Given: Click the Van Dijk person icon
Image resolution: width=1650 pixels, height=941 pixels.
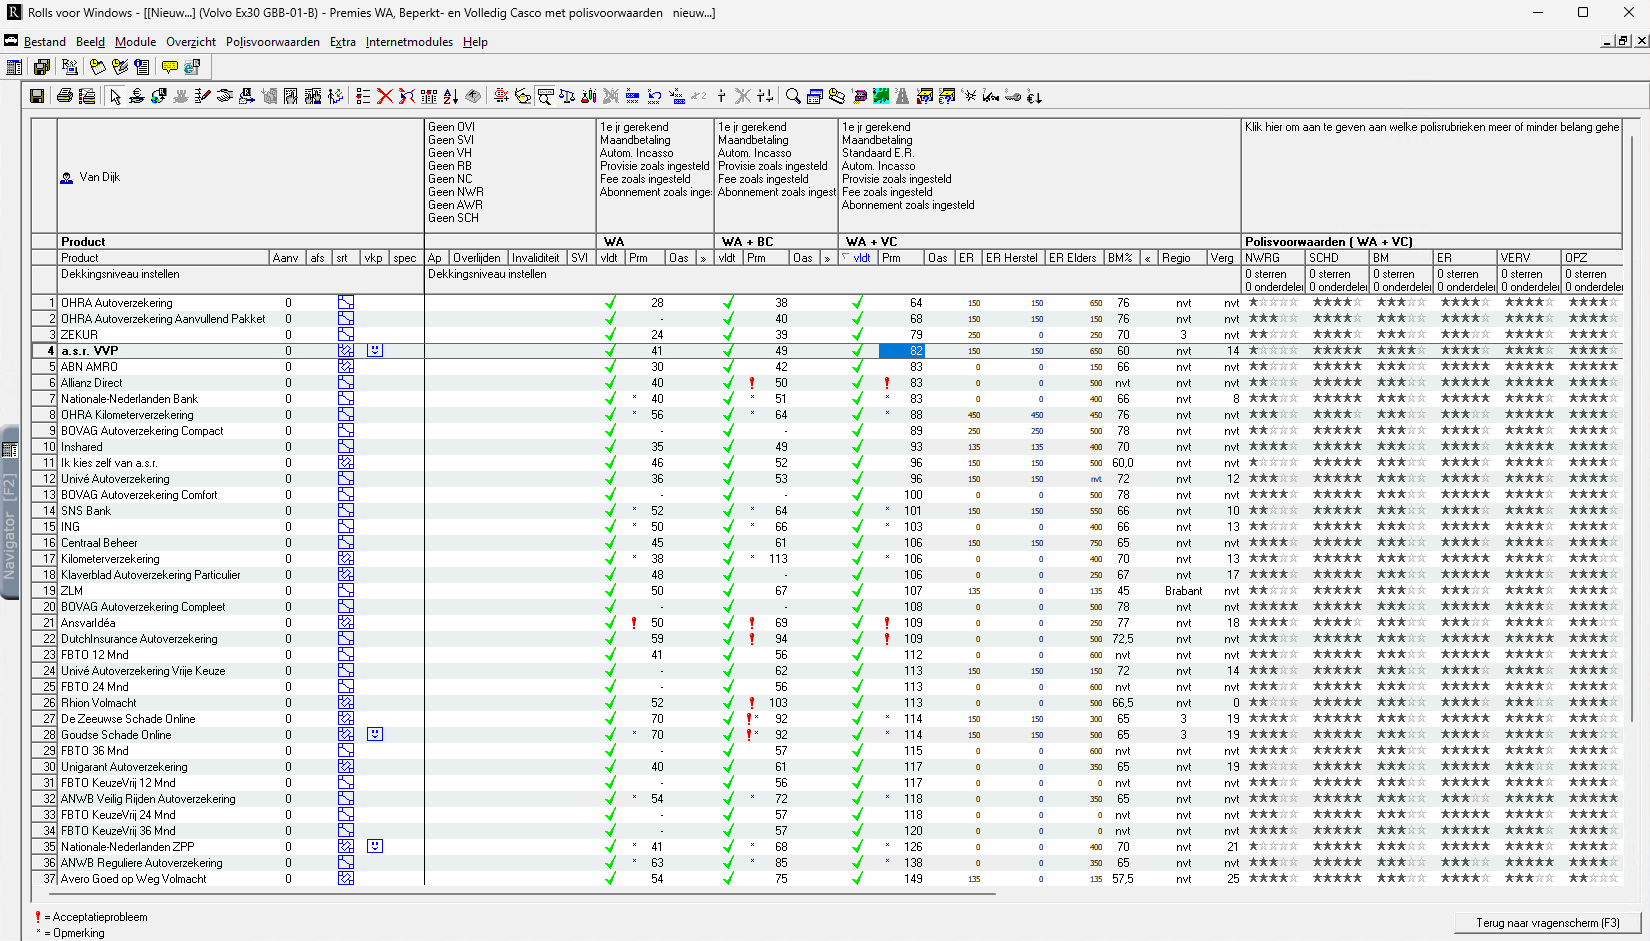Looking at the screenshot, I should click(x=67, y=178).
